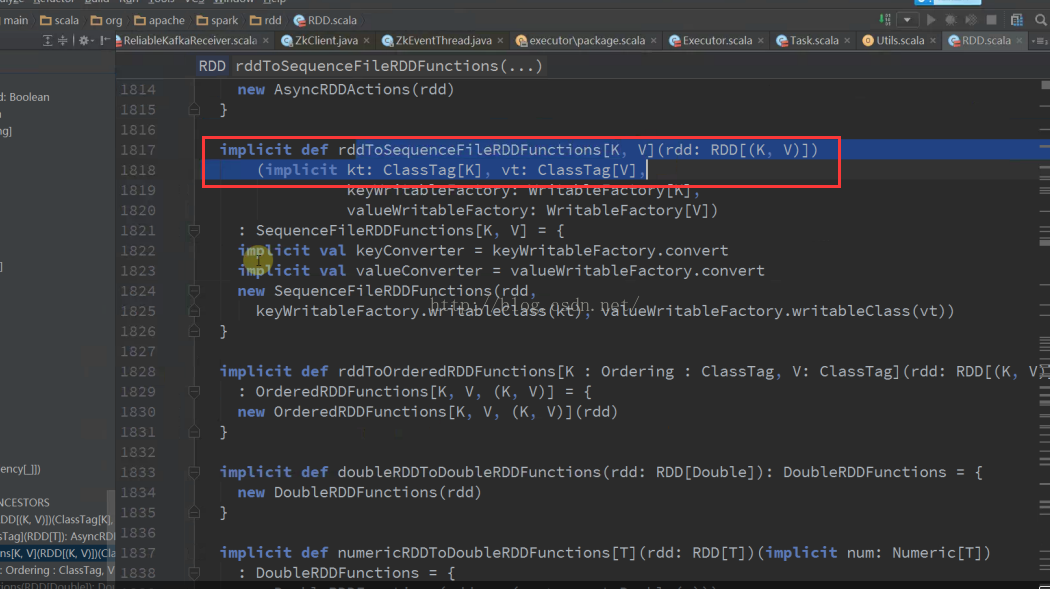Switch to the ReliableKafkaReceiver.scala tab
This screenshot has width=1050, height=589.
coord(190,41)
